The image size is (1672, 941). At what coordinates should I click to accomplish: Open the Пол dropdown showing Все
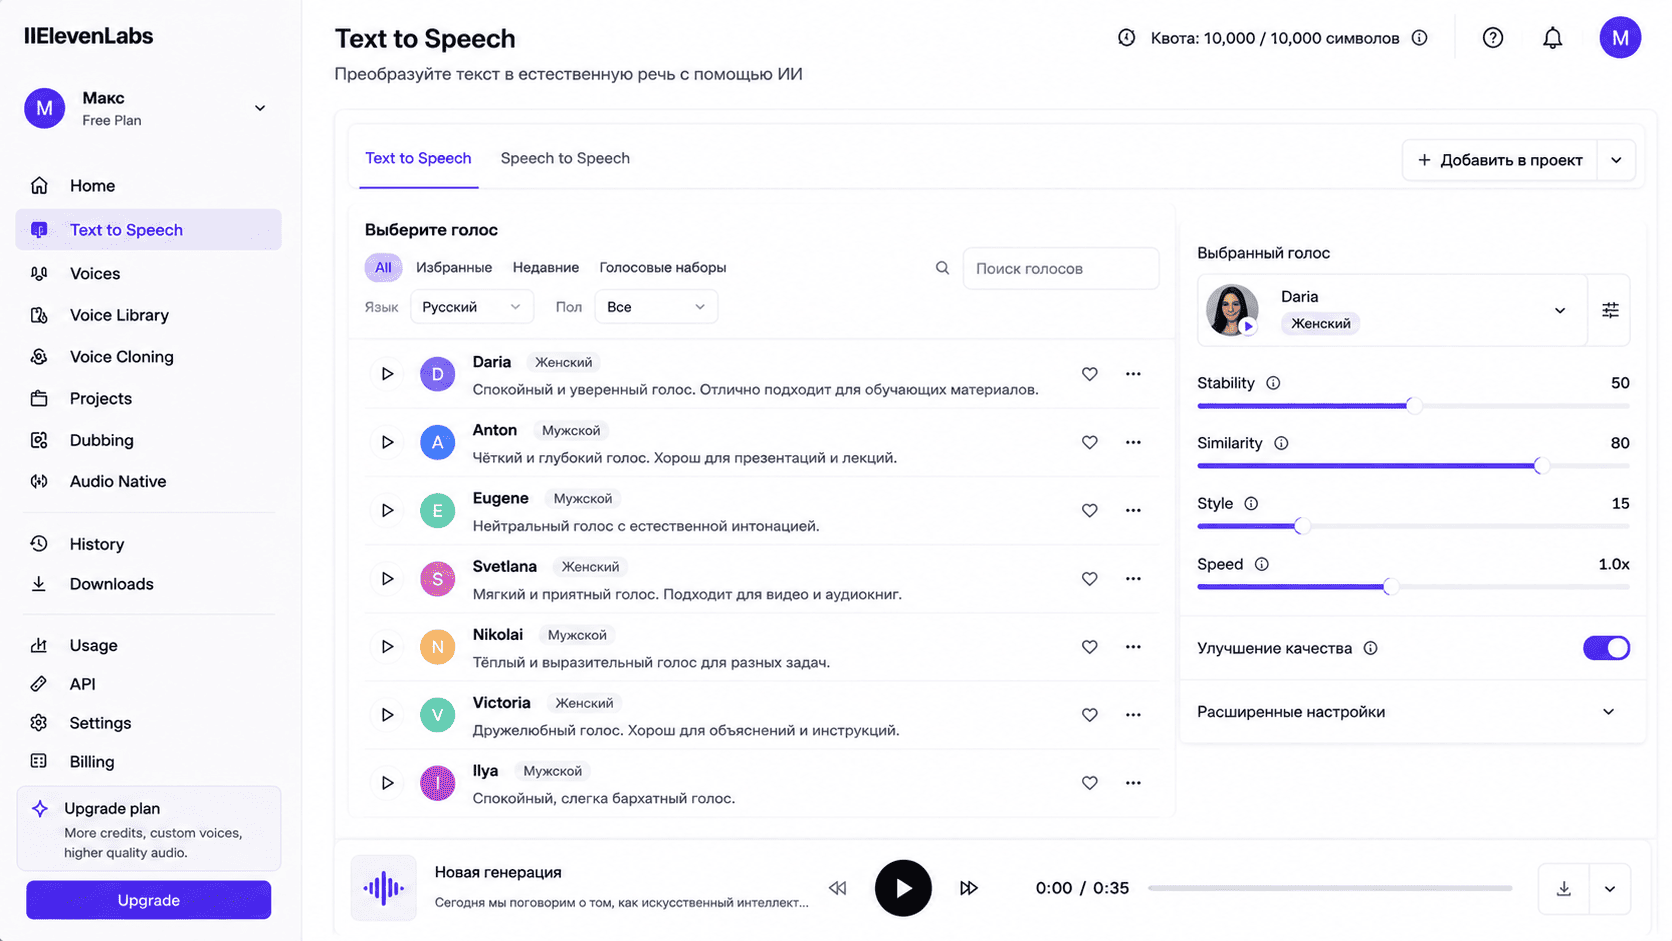tap(656, 307)
